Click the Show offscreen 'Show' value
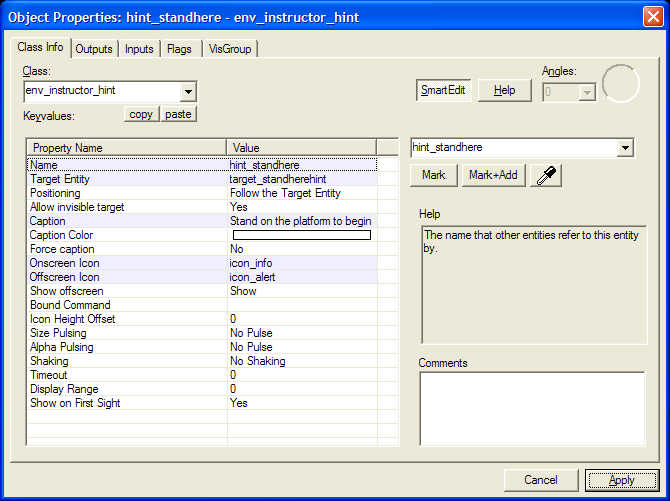The height and width of the screenshot is (501, 670). click(243, 291)
